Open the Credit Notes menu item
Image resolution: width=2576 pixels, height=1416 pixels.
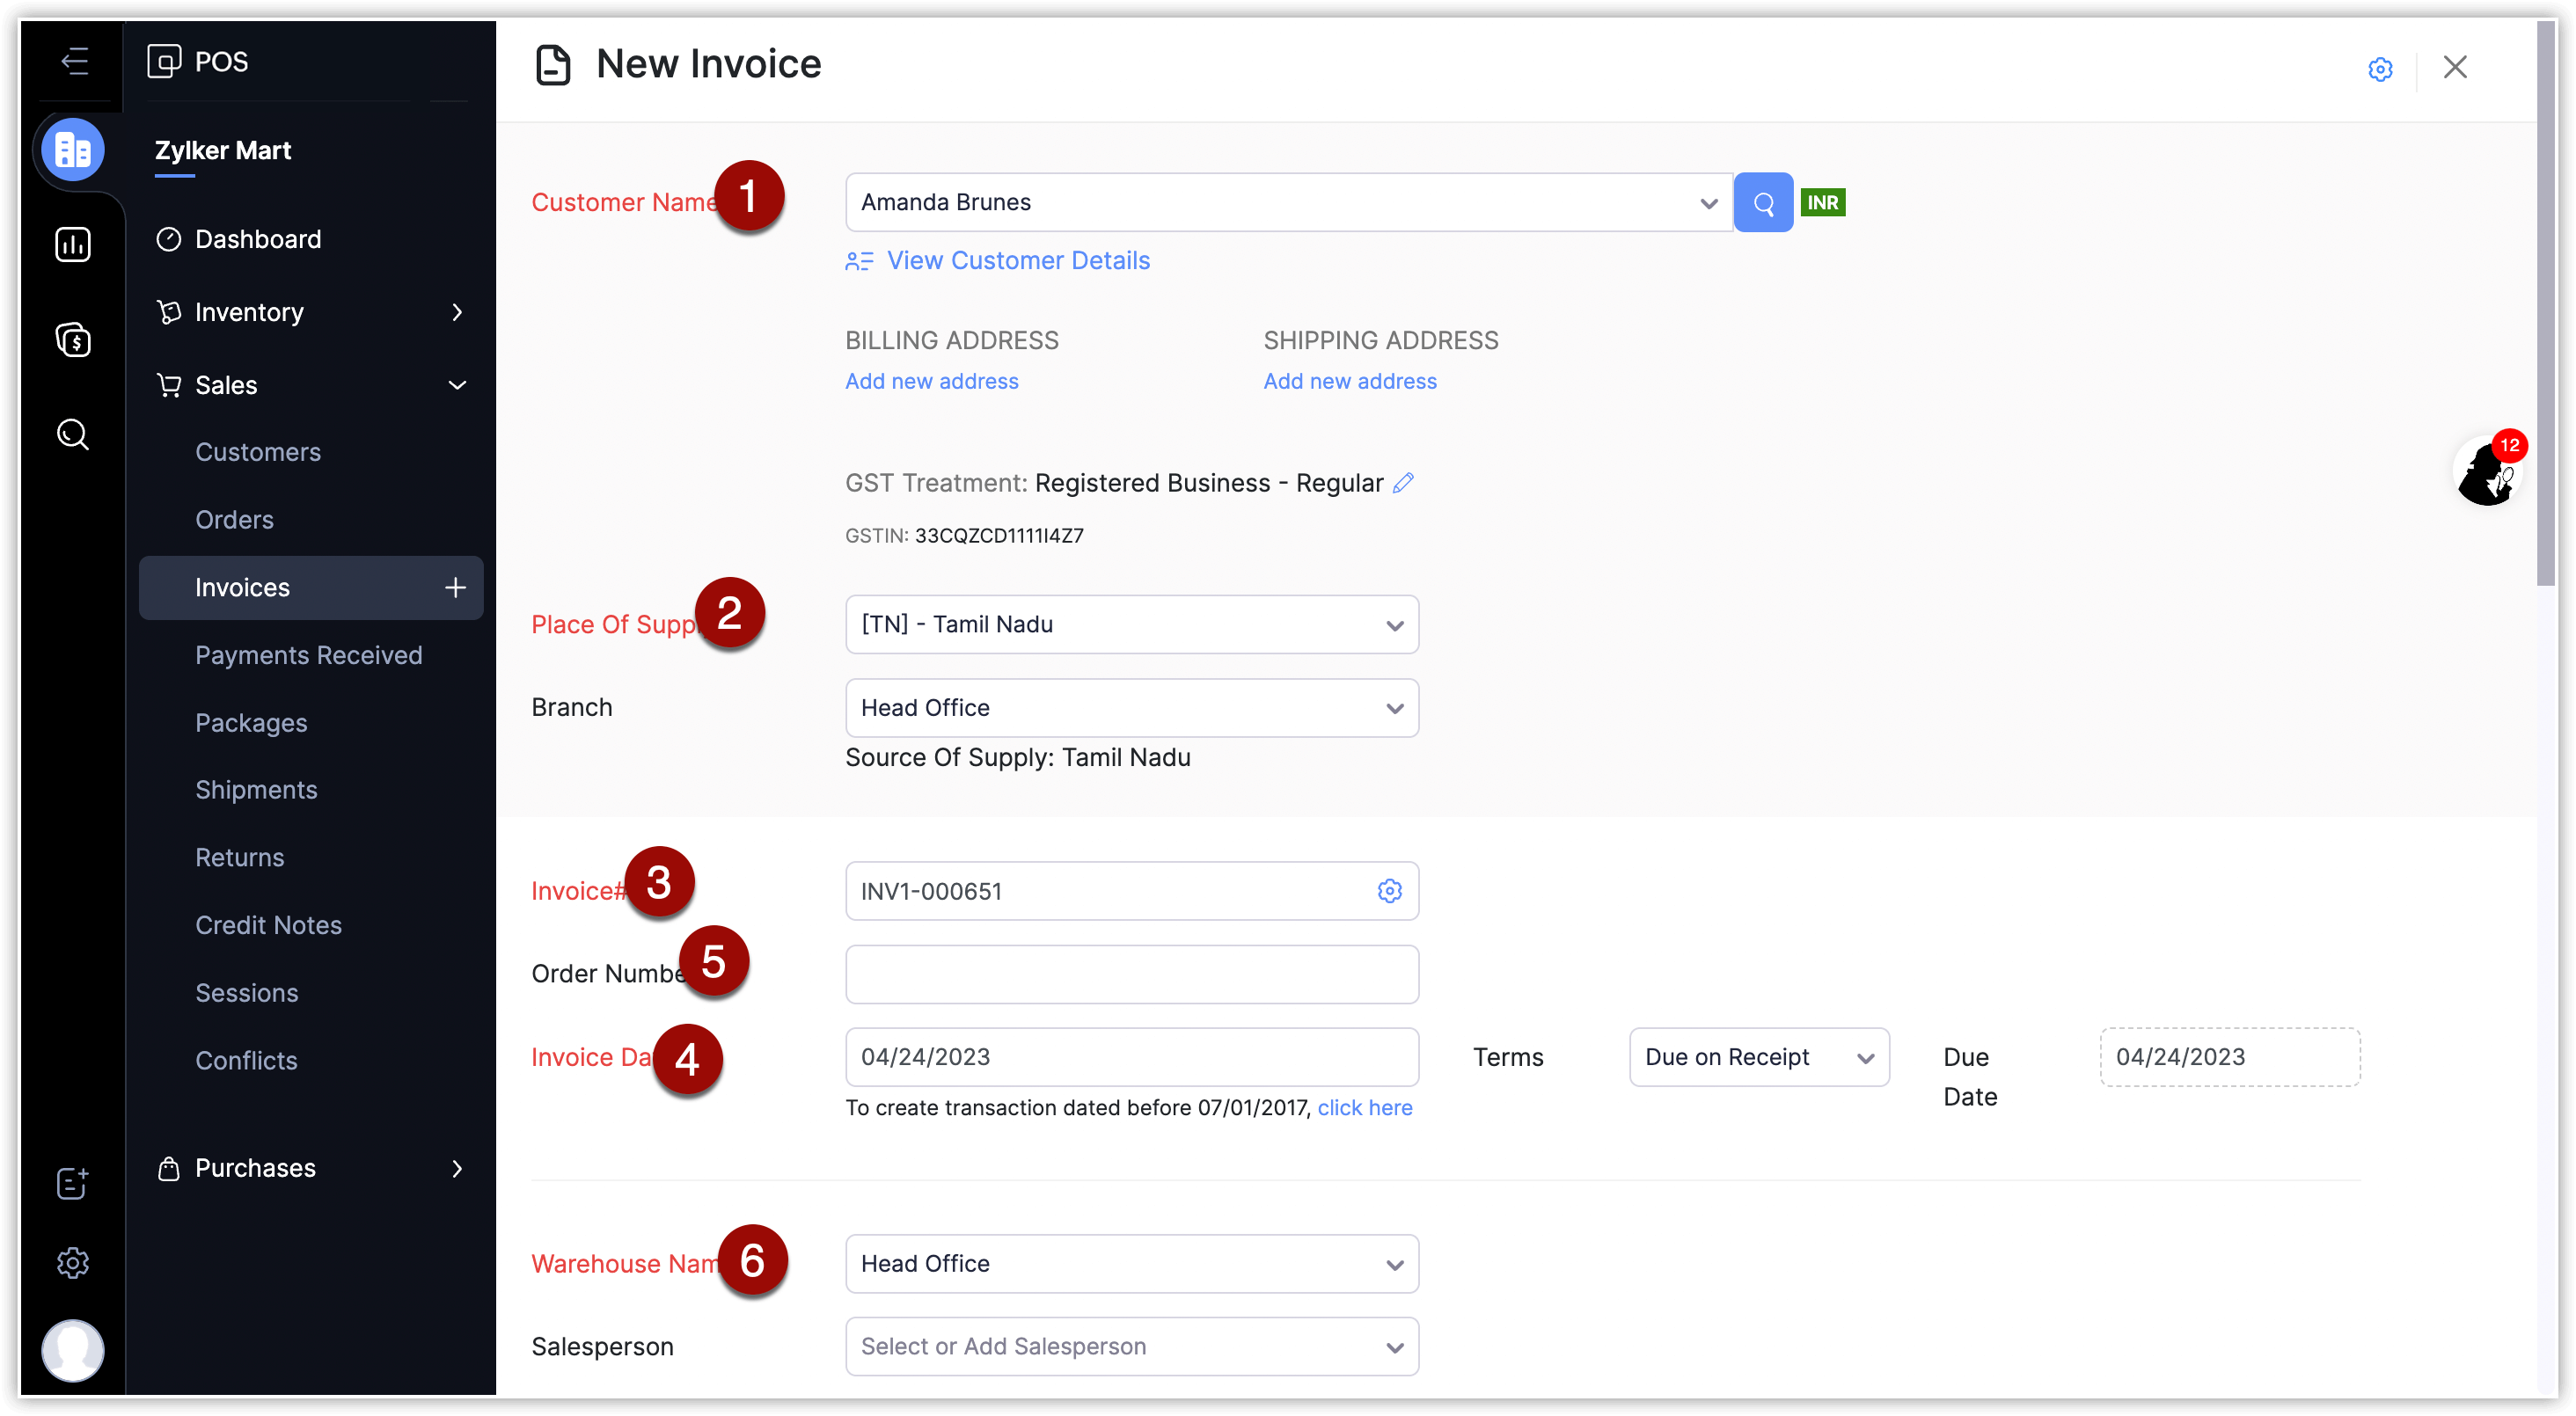click(268, 925)
